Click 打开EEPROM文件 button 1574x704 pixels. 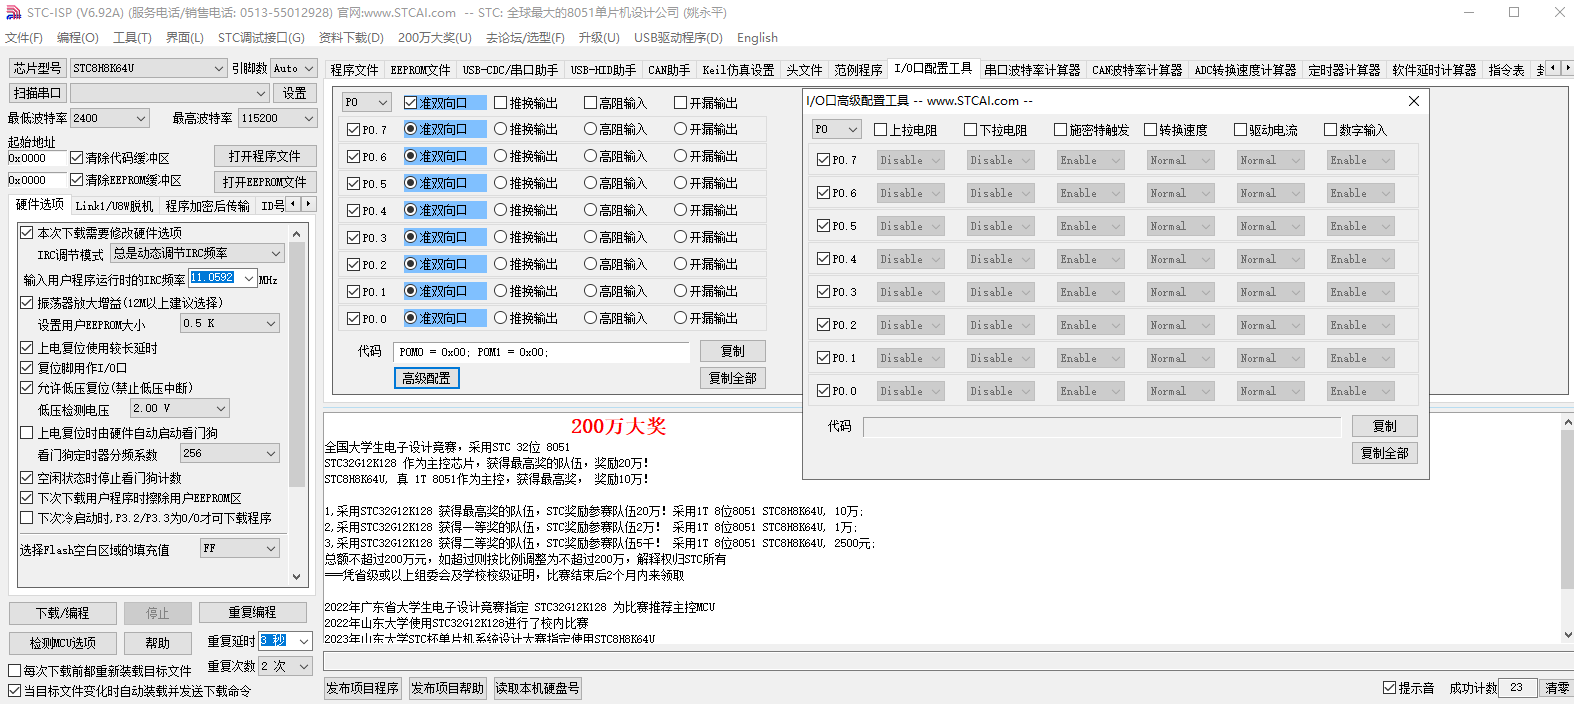pyautogui.click(x=265, y=182)
